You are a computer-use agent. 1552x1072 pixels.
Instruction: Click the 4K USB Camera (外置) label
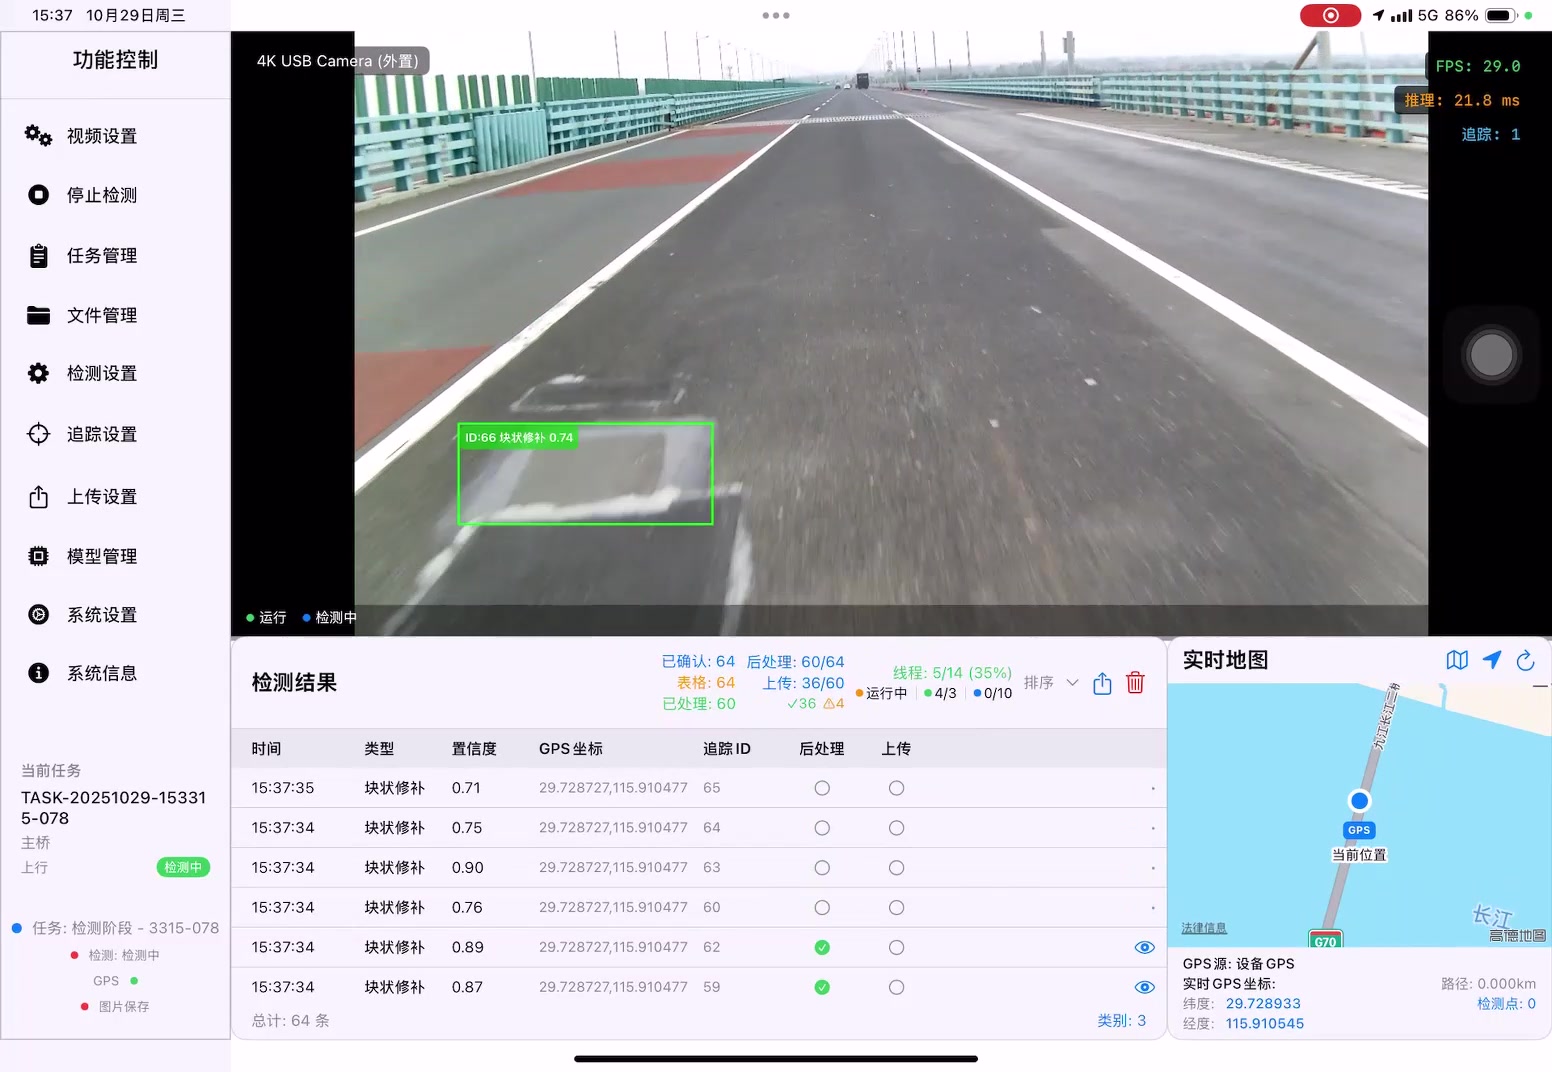point(338,61)
